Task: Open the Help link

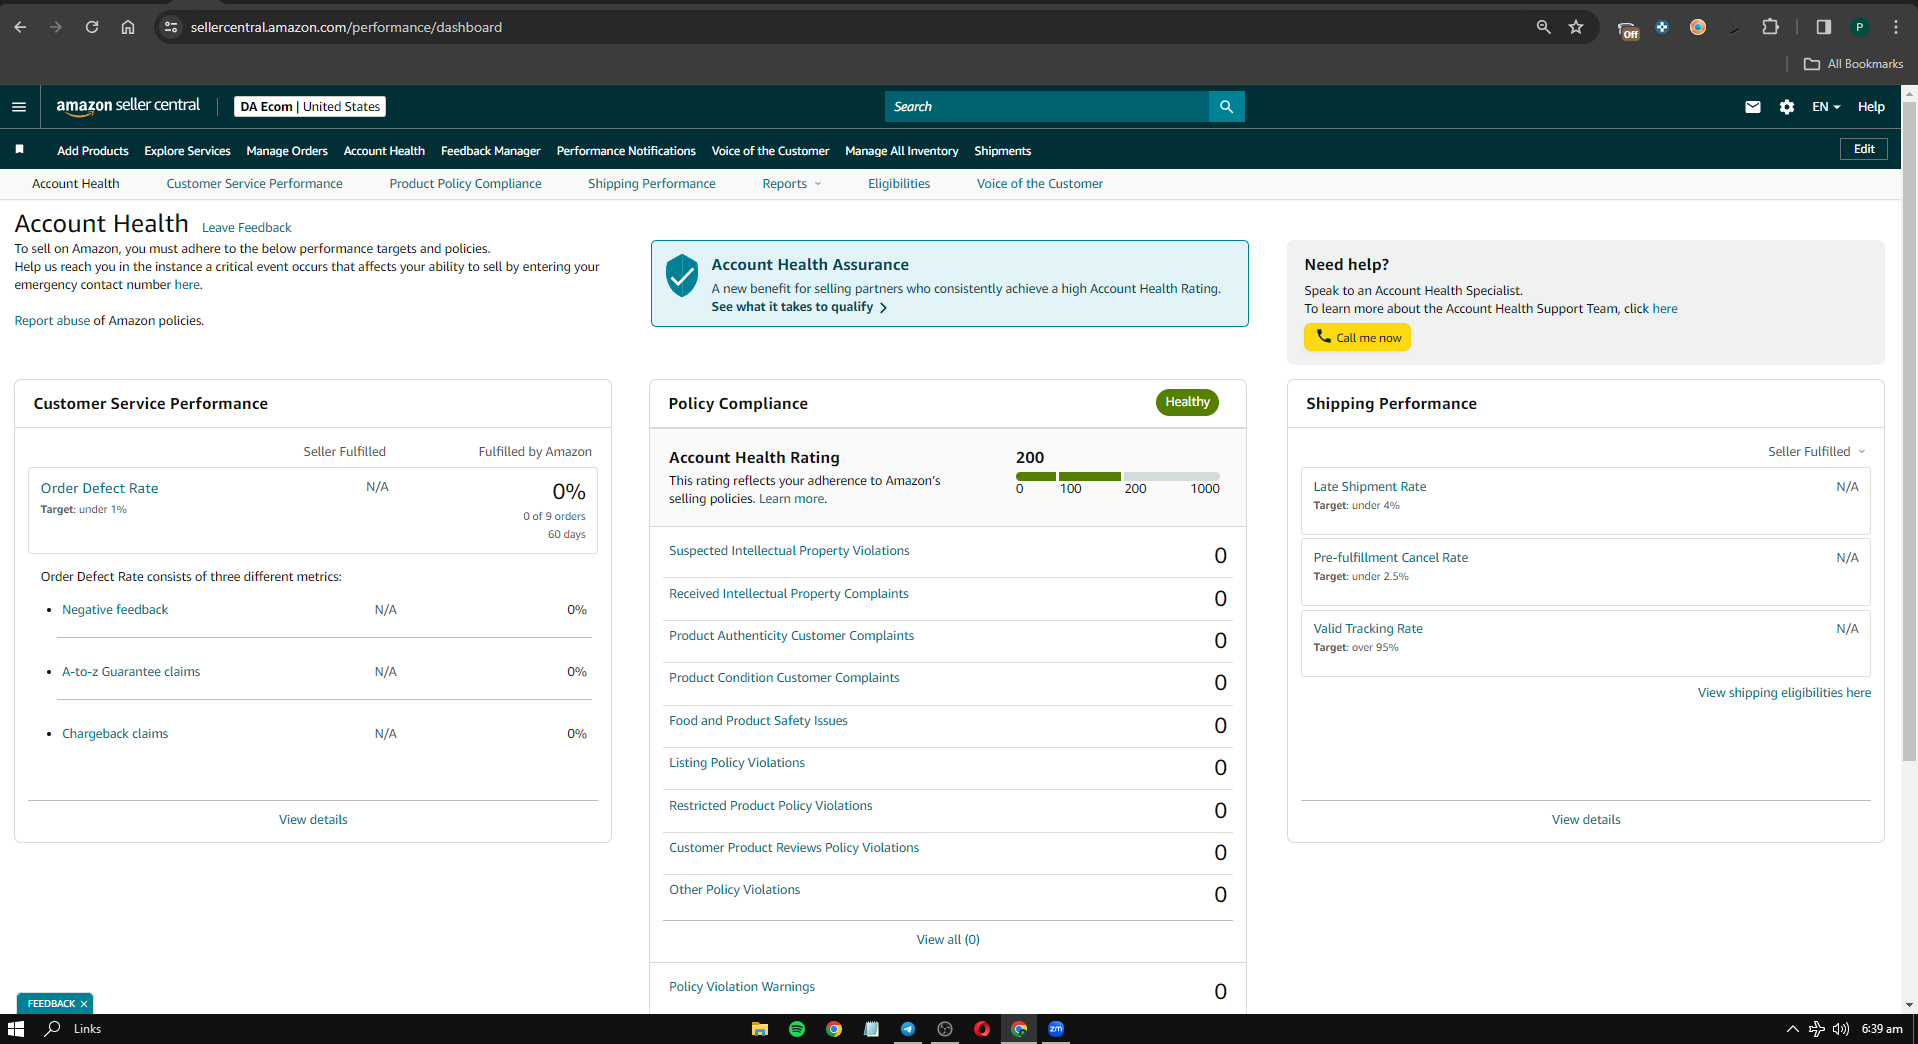Action: [x=1871, y=107]
